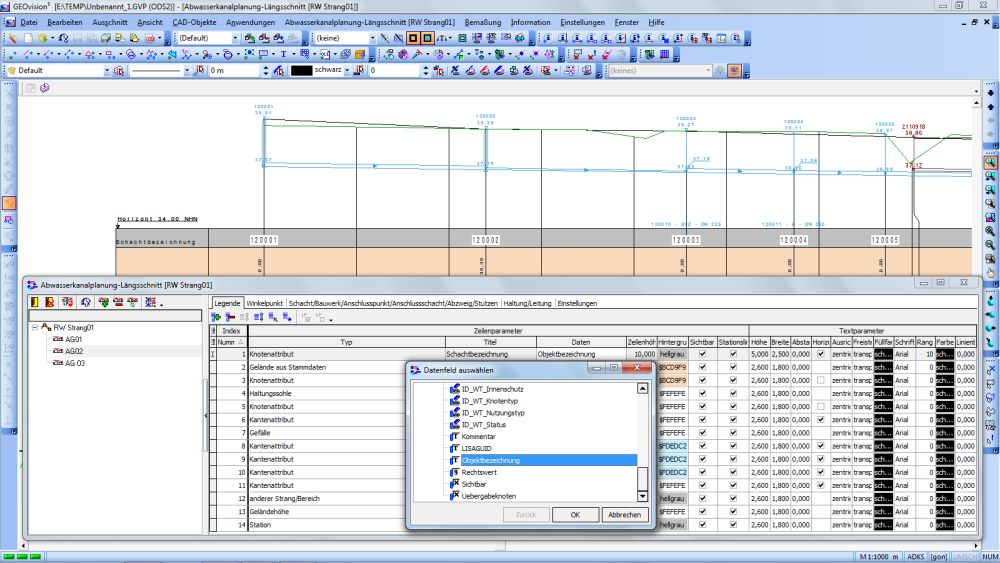This screenshot has width=1000, height=563.
Task: Select the Kommentar data field
Action: [x=478, y=437]
